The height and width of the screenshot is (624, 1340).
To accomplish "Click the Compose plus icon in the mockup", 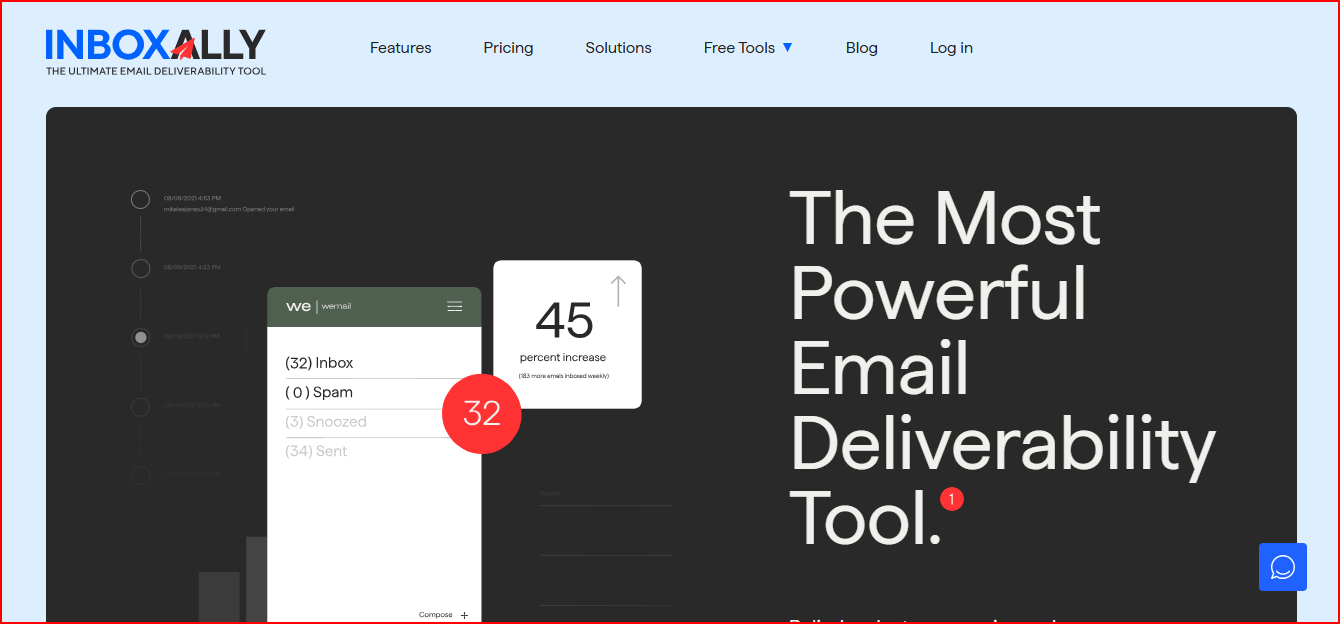I will coord(463,615).
